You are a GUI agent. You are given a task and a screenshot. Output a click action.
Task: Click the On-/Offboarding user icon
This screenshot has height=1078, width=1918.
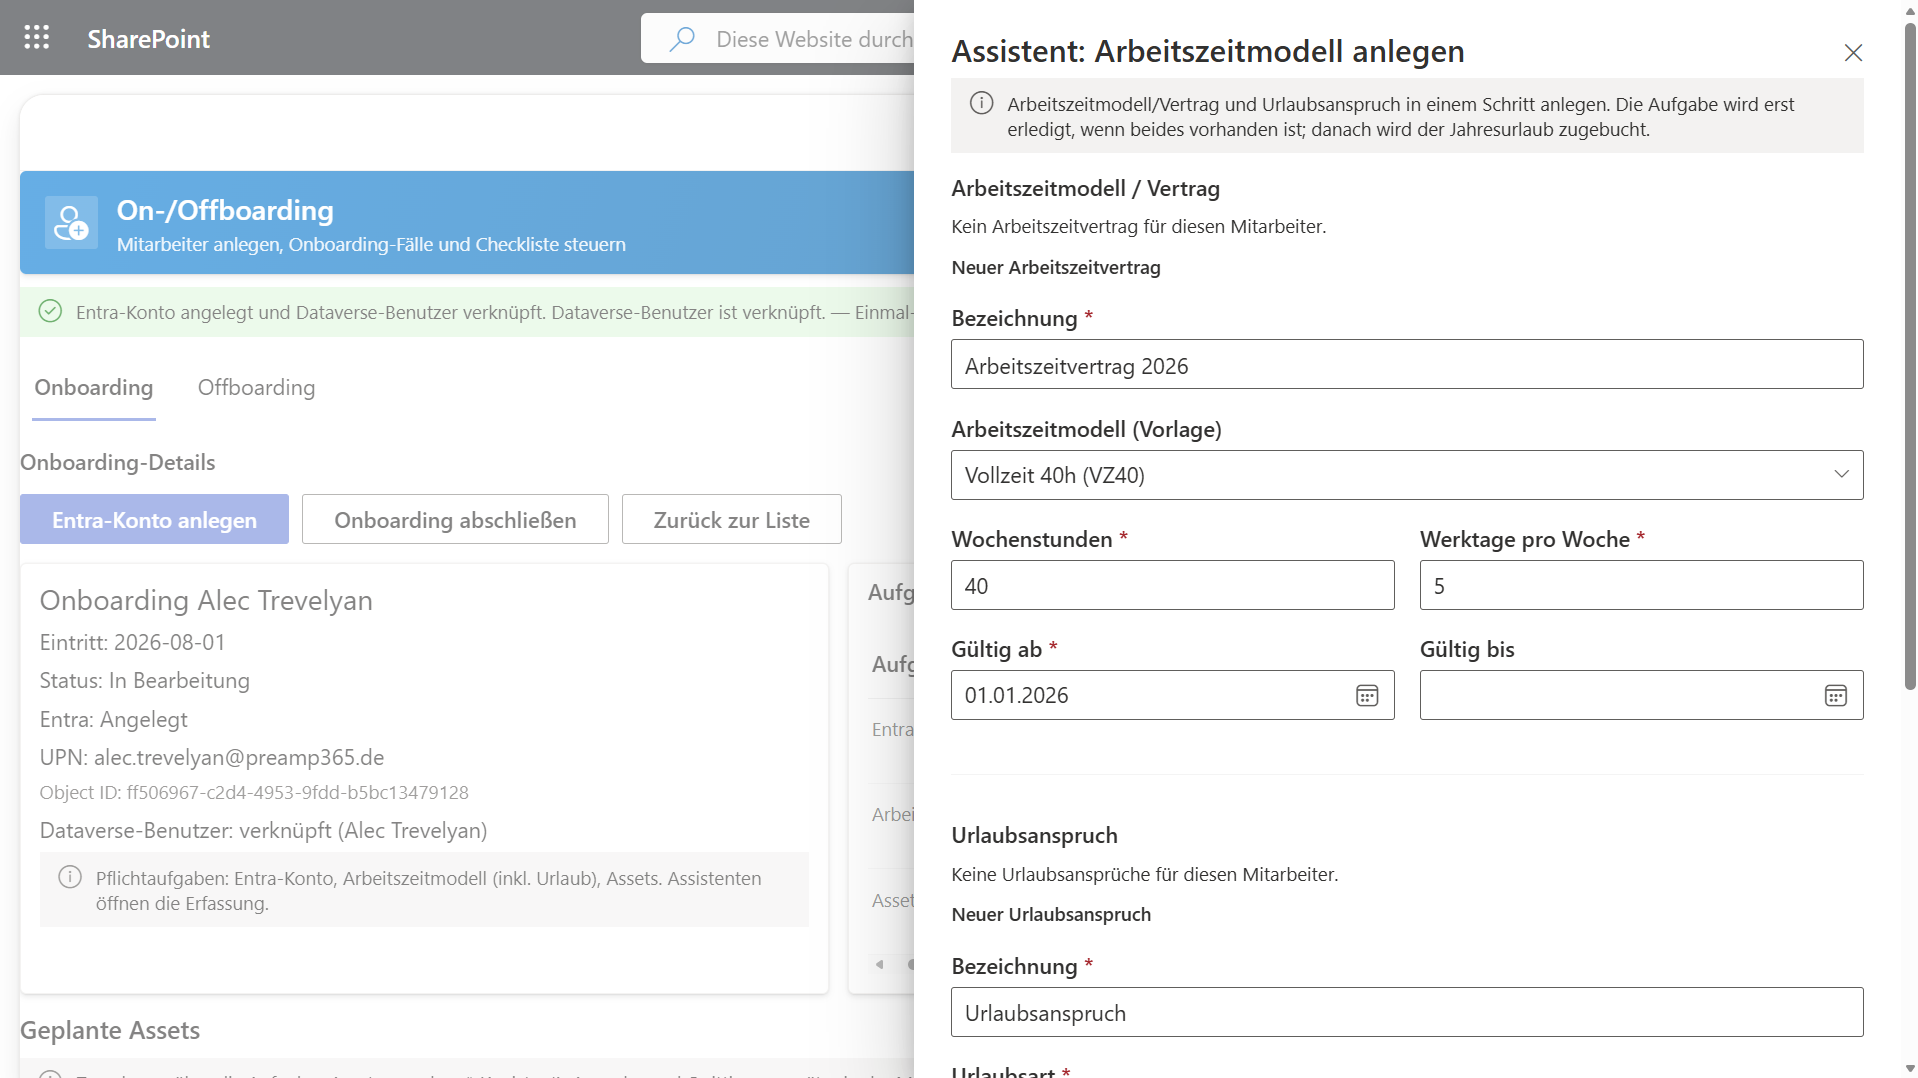click(x=71, y=222)
